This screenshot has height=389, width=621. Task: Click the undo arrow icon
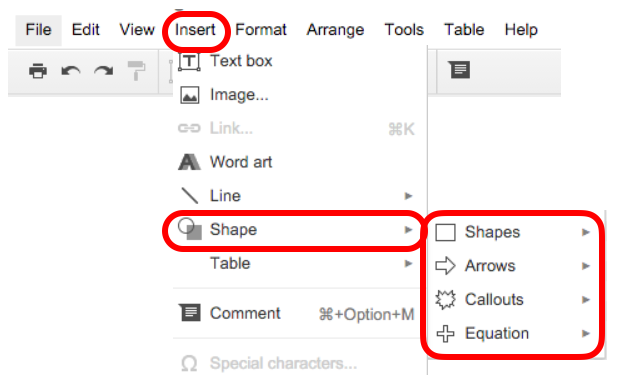(71, 71)
